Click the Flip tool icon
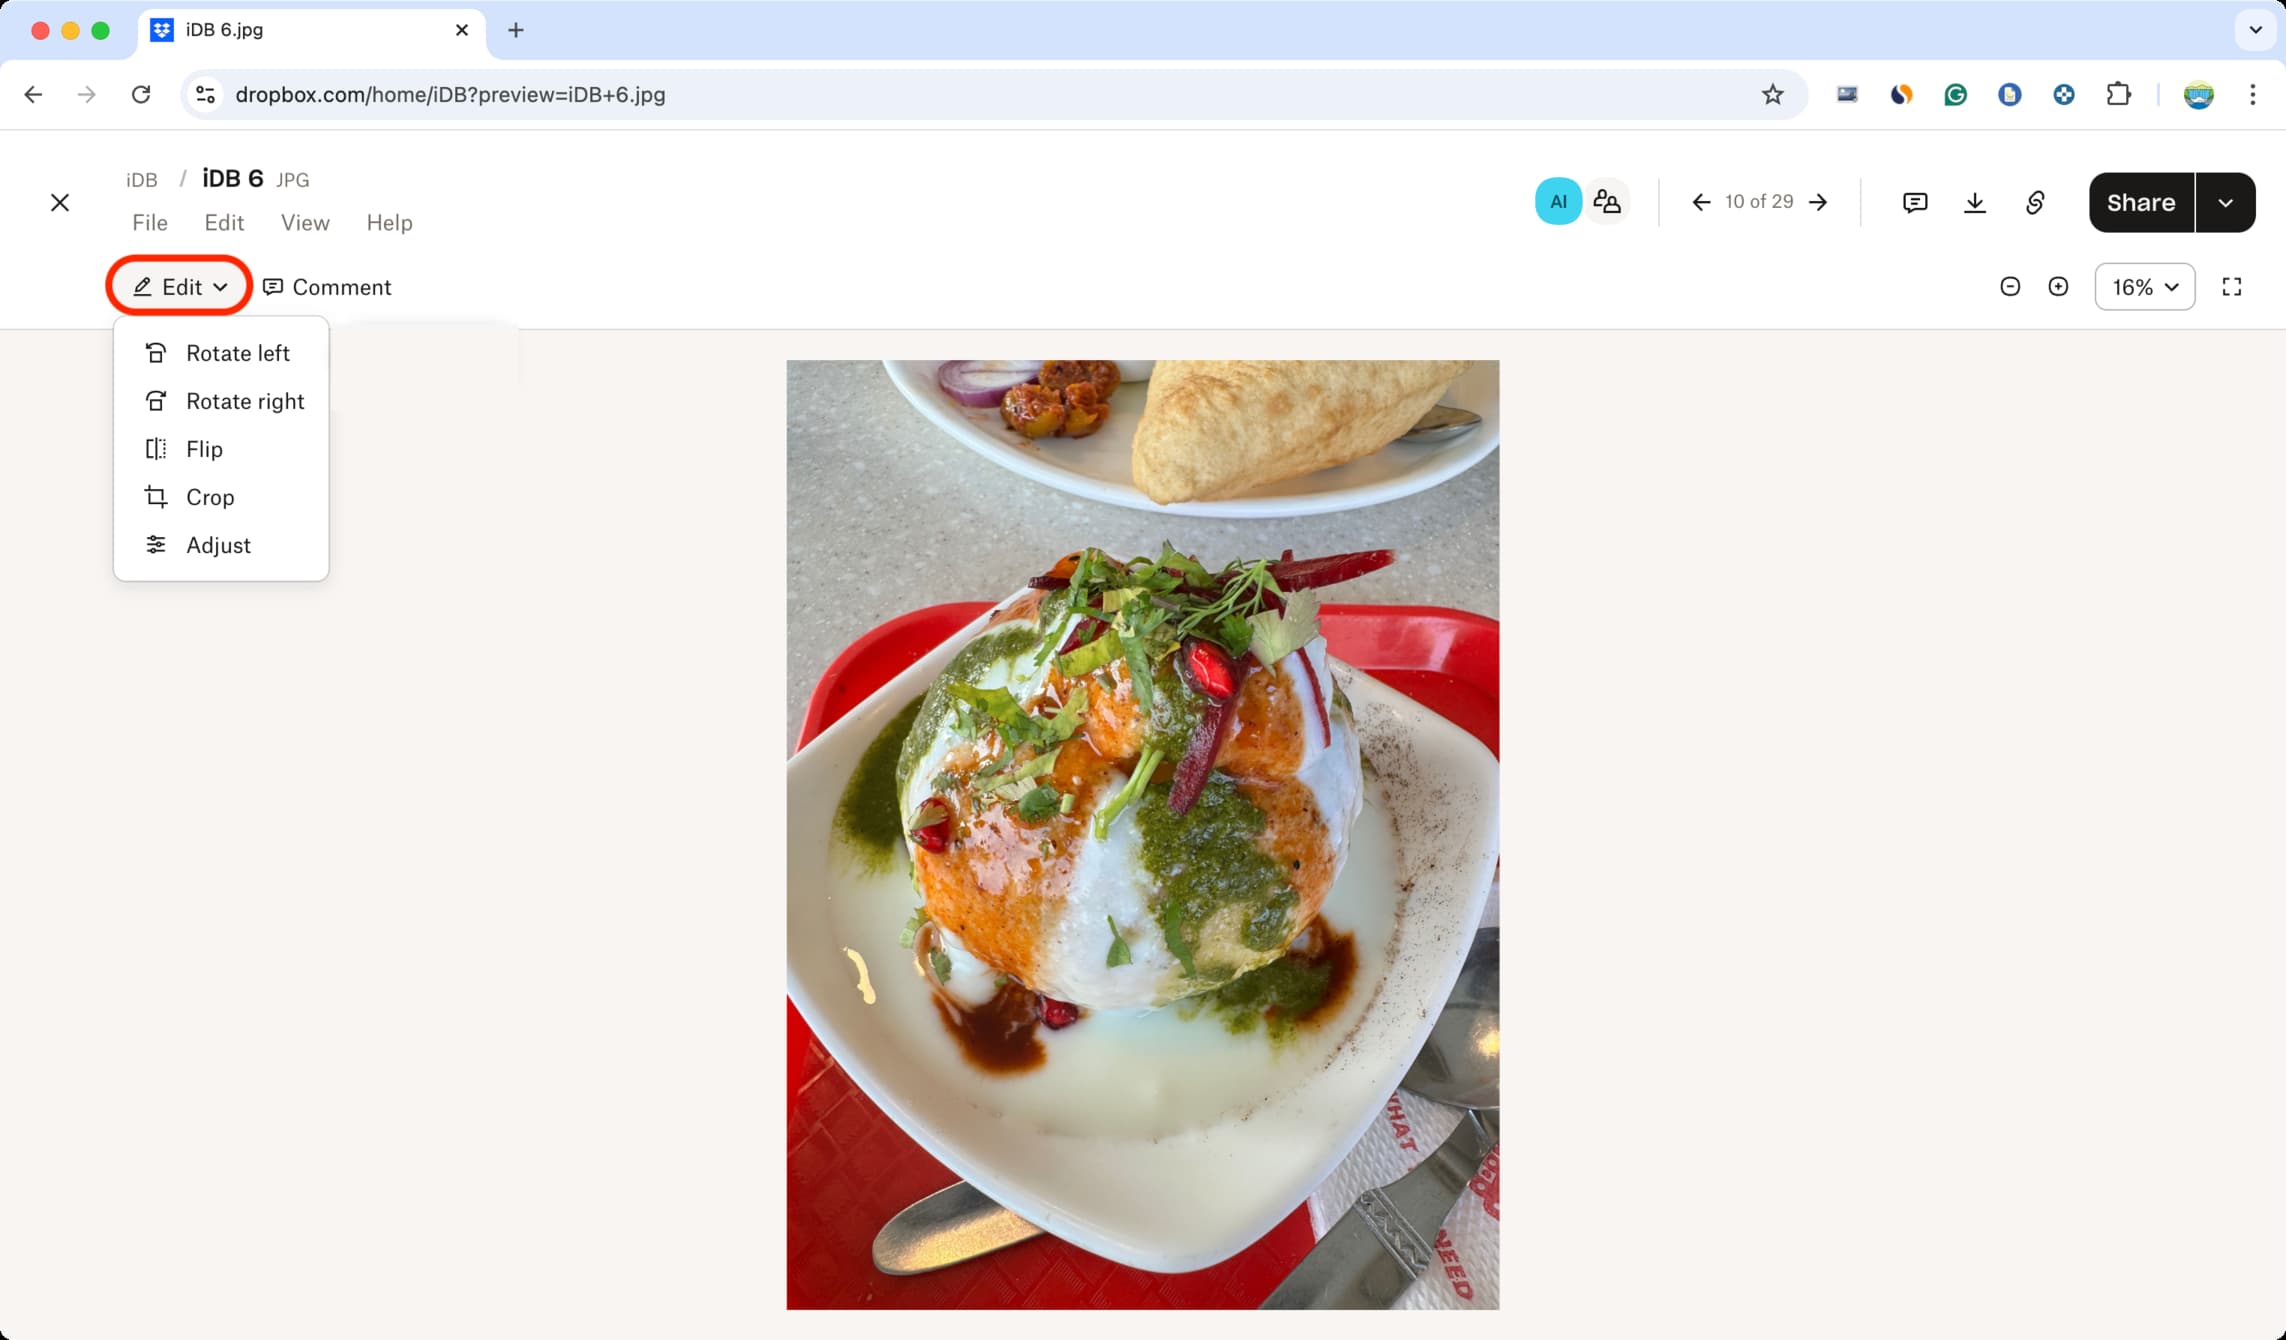This screenshot has height=1340, width=2286. point(155,448)
